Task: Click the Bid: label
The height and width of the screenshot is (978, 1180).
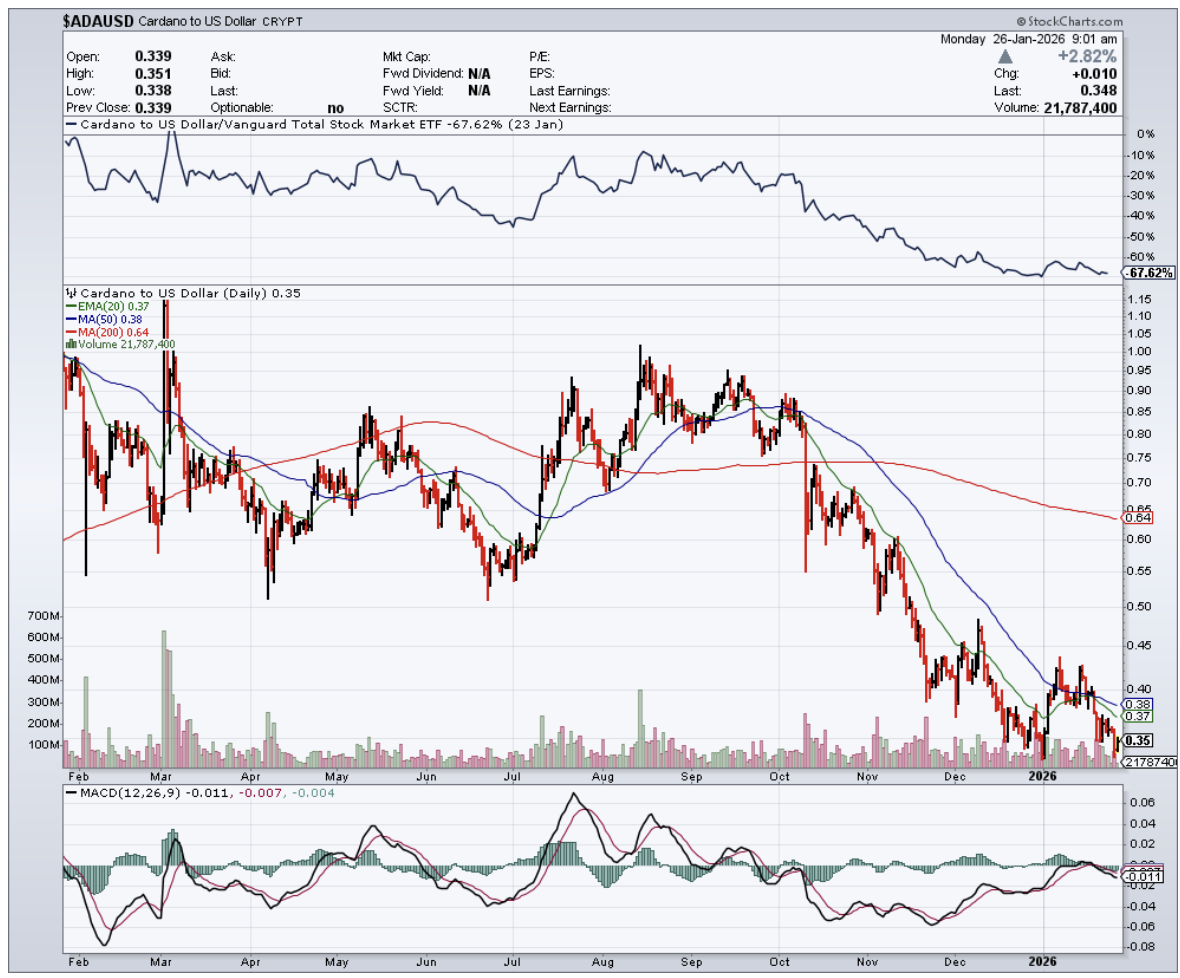Action: point(220,74)
